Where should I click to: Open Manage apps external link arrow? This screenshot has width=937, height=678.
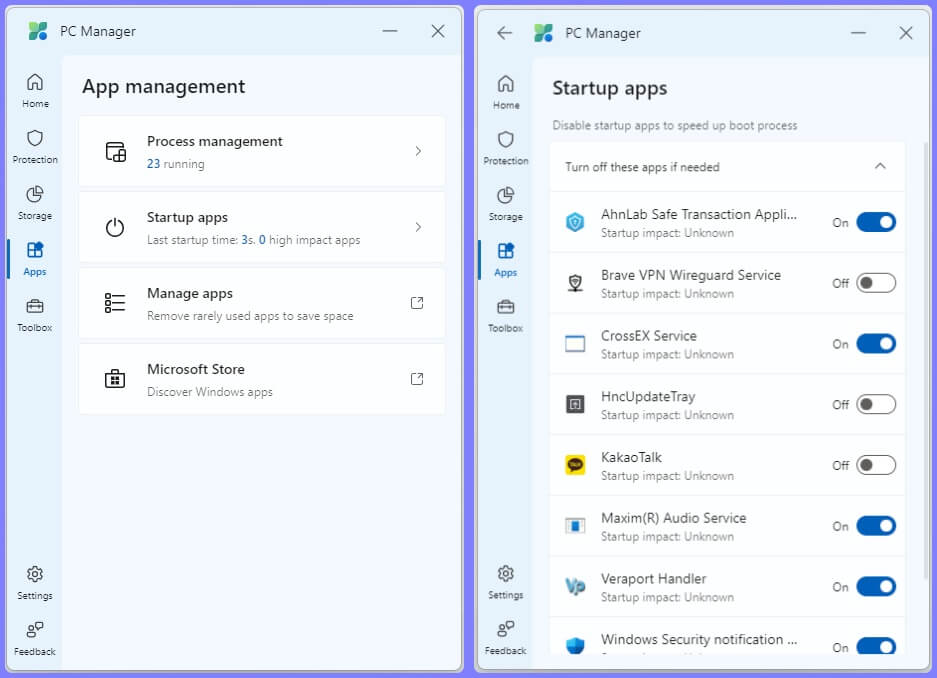[417, 303]
